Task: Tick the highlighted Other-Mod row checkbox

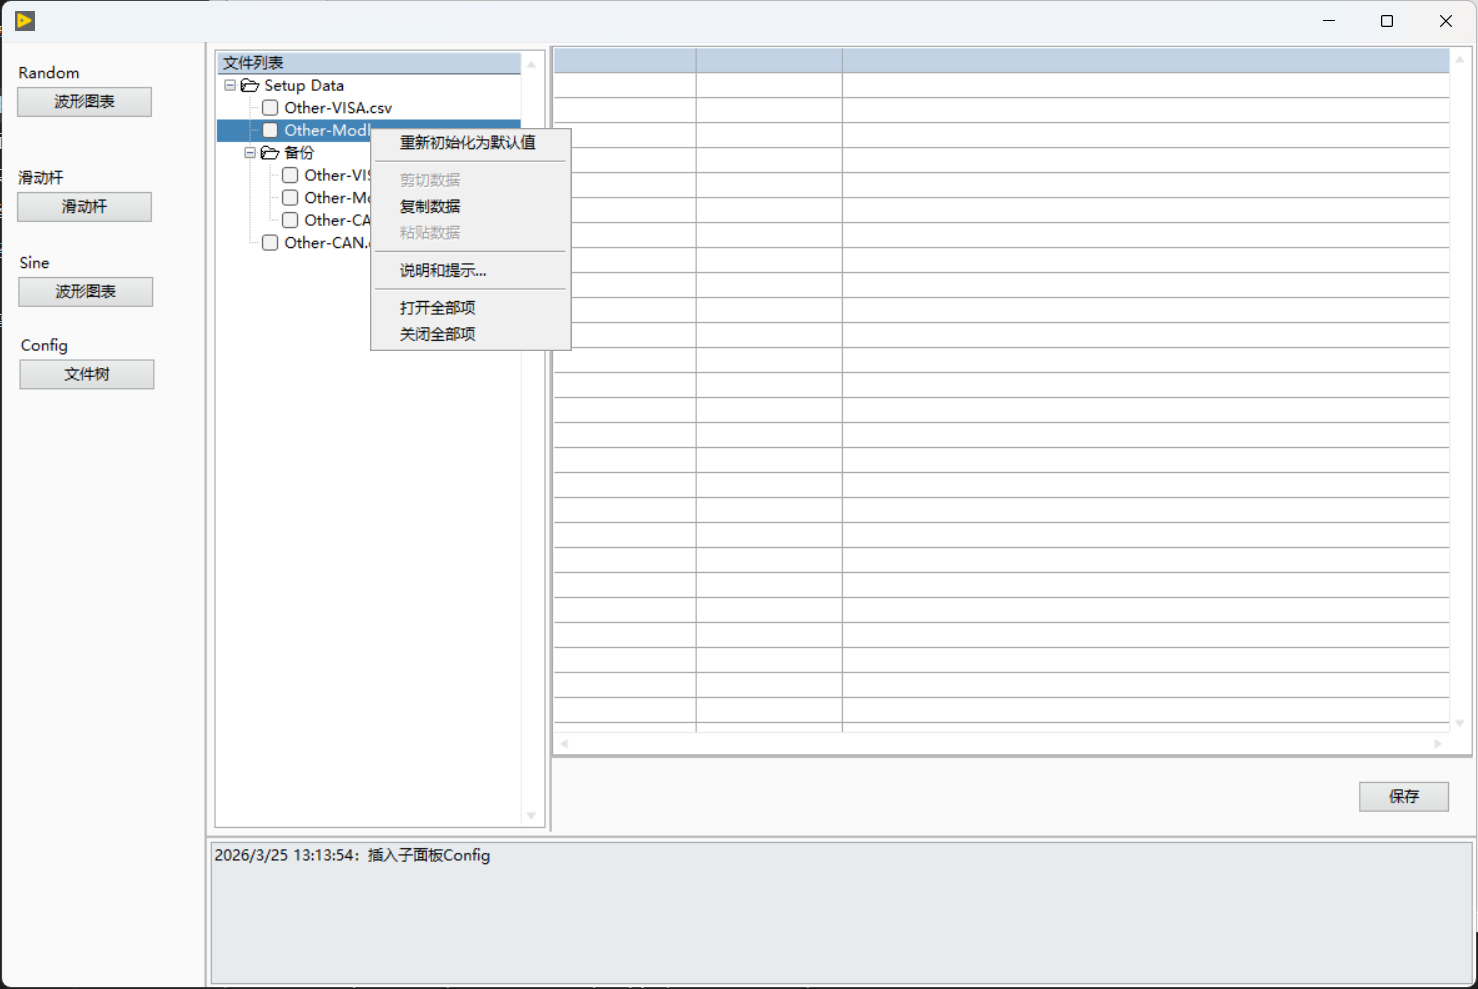Action: click(270, 130)
